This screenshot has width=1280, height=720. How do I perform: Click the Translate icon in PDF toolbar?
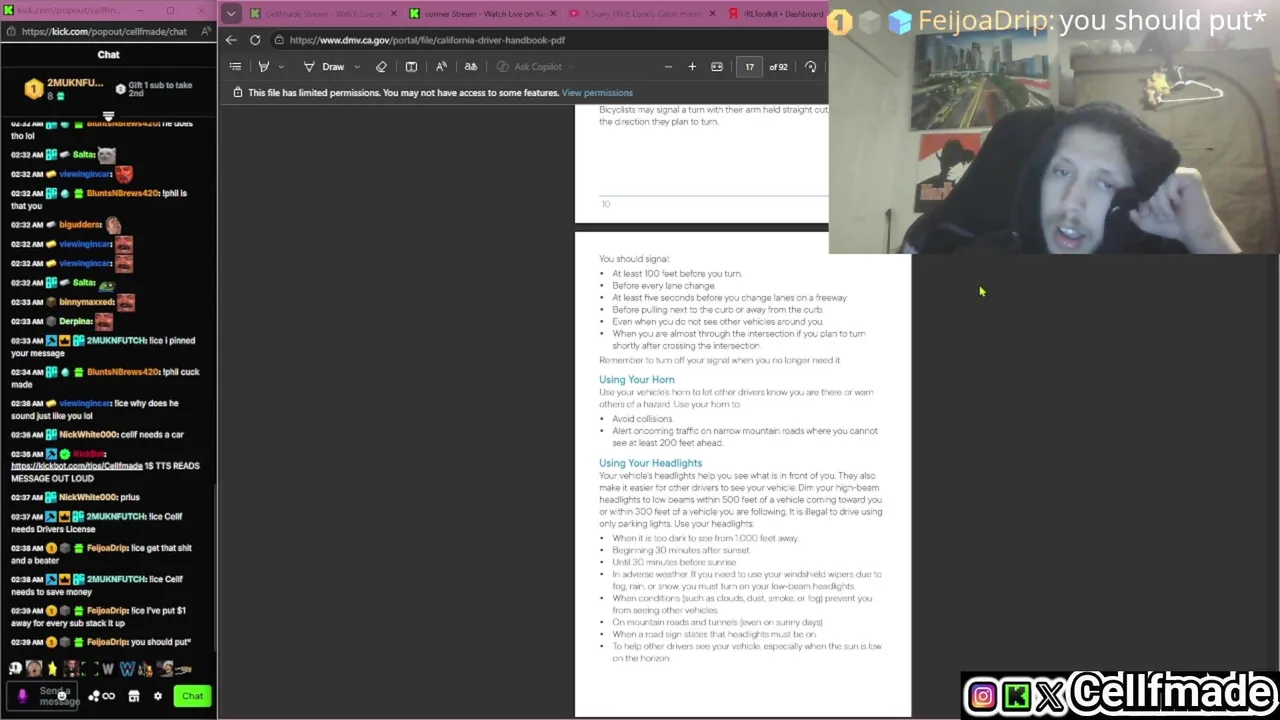coord(471,67)
